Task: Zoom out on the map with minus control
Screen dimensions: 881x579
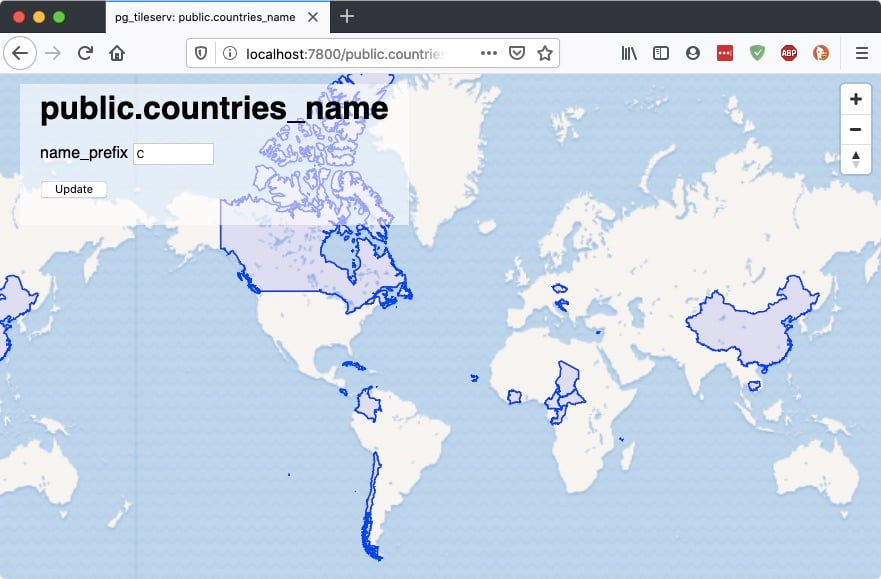Action: pyautogui.click(x=855, y=129)
